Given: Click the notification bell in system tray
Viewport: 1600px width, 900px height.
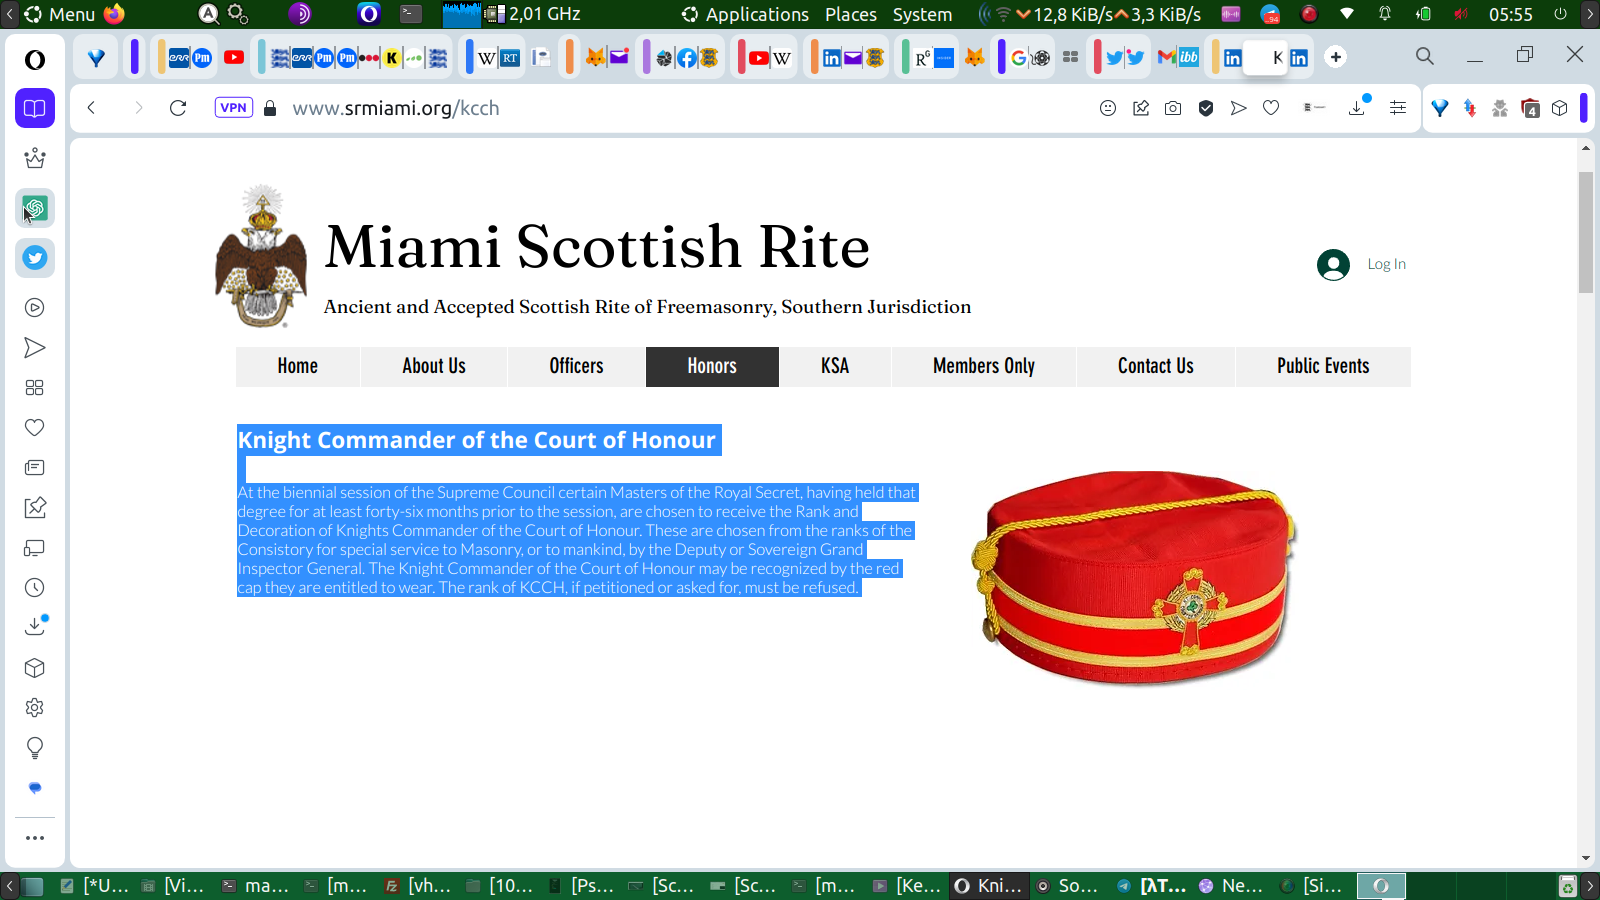Looking at the screenshot, I should tap(1385, 14).
